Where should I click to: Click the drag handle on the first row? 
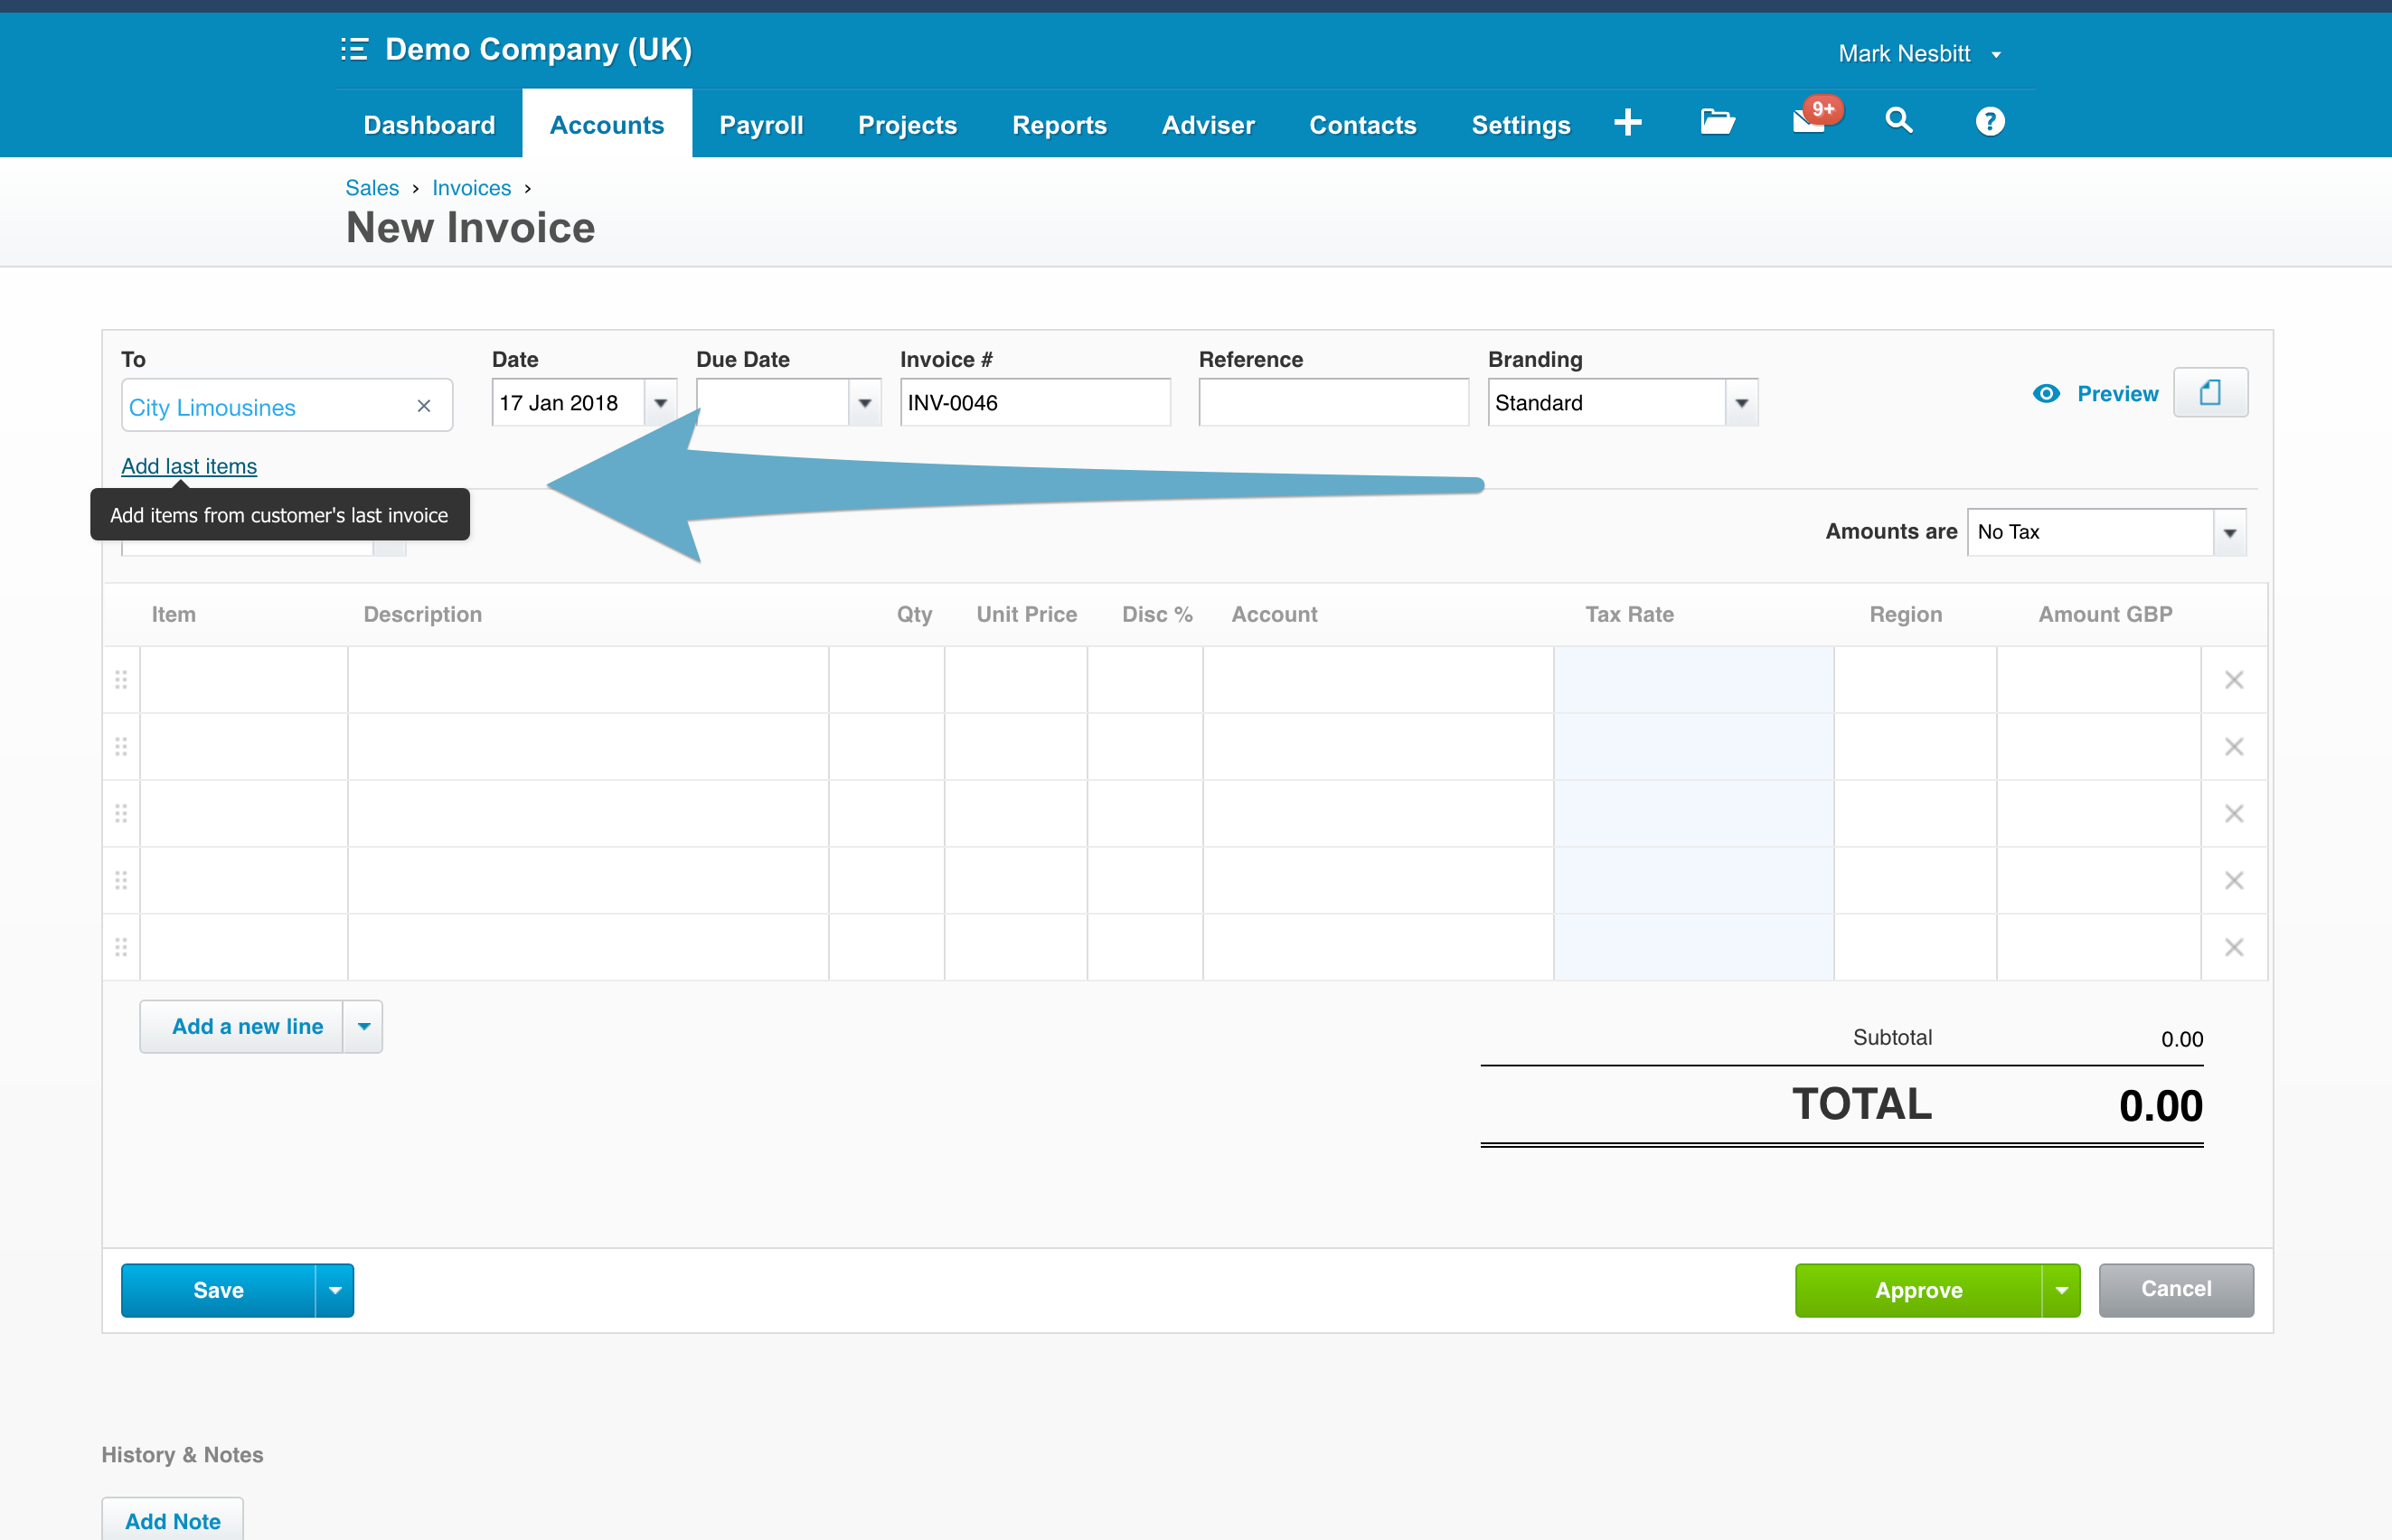(120, 679)
